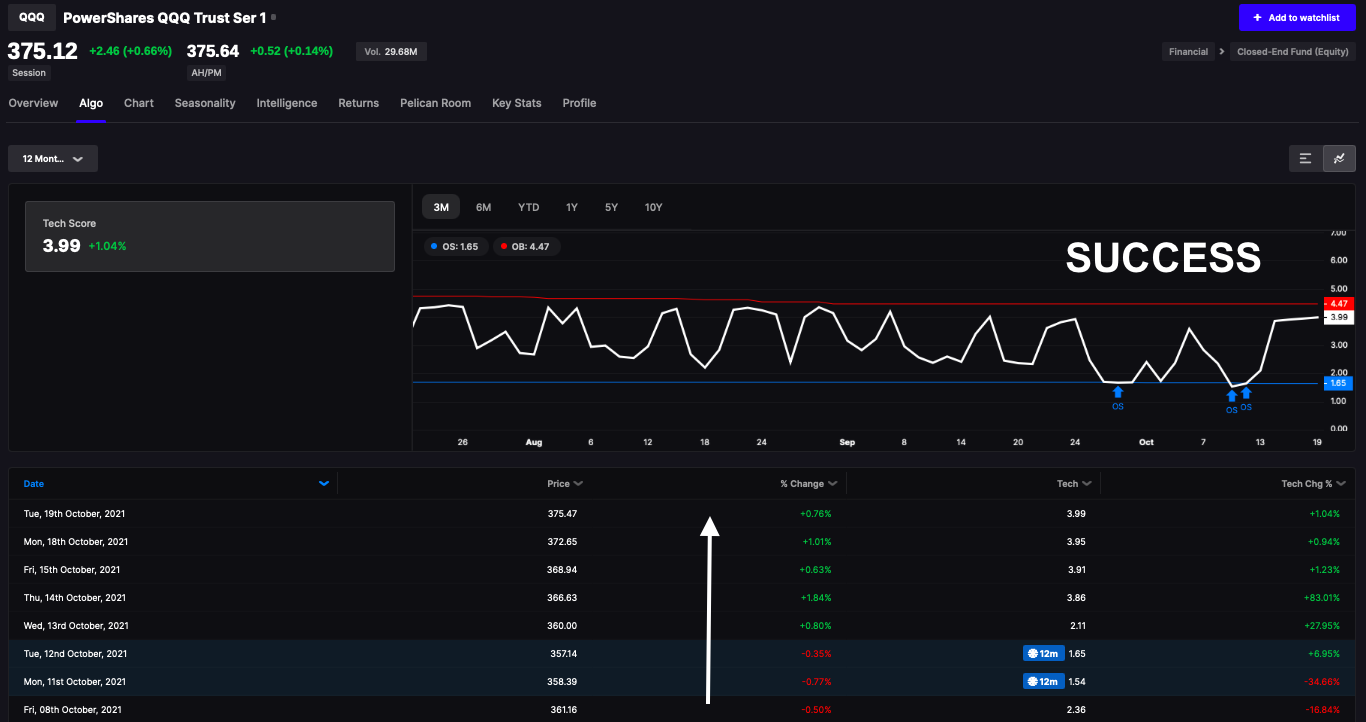Select the Fri, 08th October, 2021 row
The image size is (1366, 722).
[682, 709]
